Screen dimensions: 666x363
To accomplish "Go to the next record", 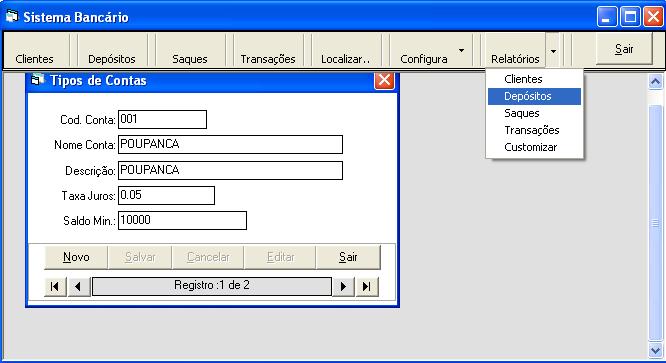I will point(343,287).
